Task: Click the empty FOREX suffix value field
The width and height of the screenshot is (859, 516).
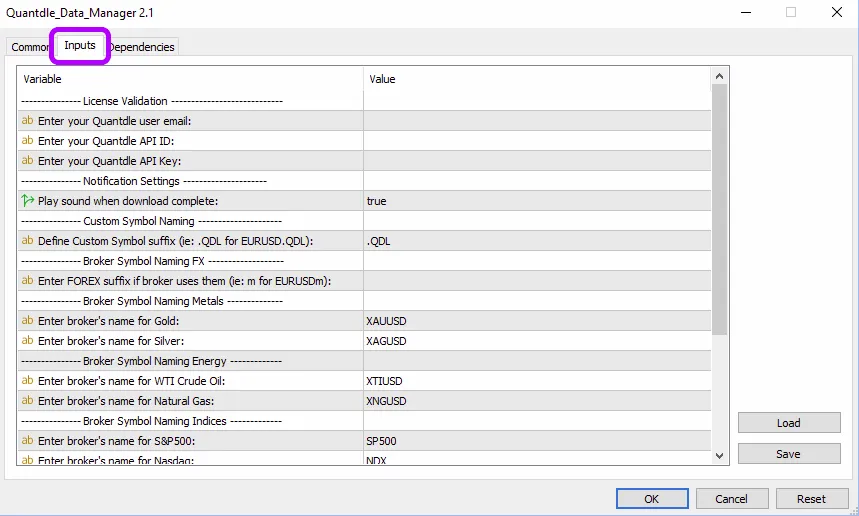Action: click(537, 281)
